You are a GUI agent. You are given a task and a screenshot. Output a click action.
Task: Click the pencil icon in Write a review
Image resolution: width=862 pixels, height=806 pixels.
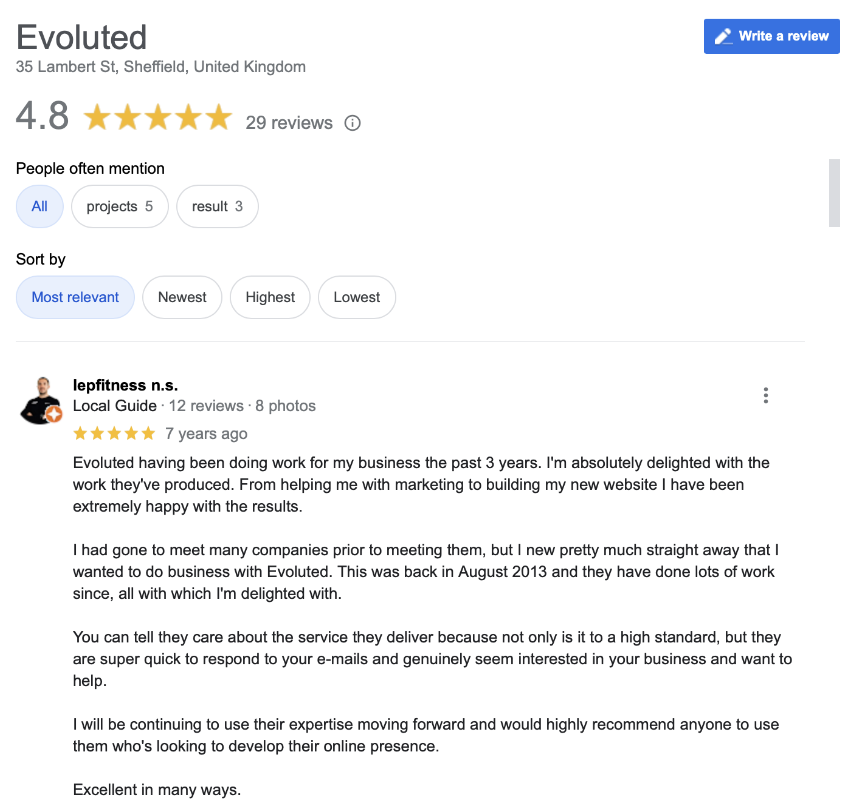pyautogui.click(x=723, y=36)
